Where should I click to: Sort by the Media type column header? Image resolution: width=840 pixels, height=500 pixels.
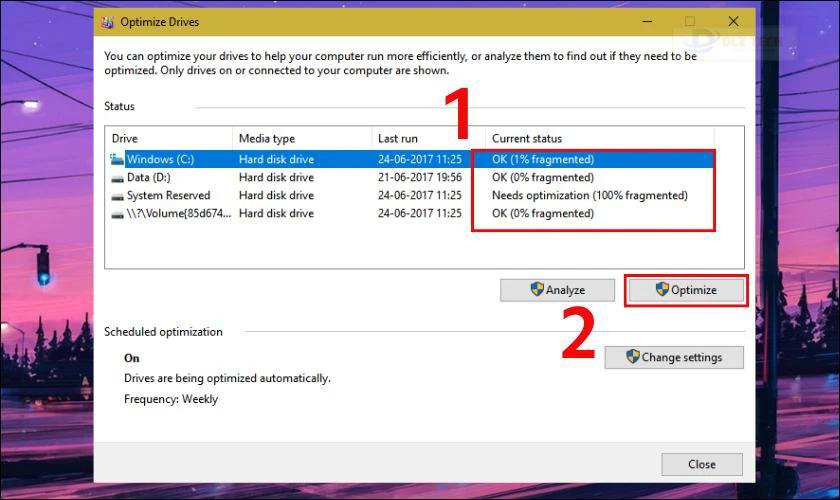click(302, 138)
